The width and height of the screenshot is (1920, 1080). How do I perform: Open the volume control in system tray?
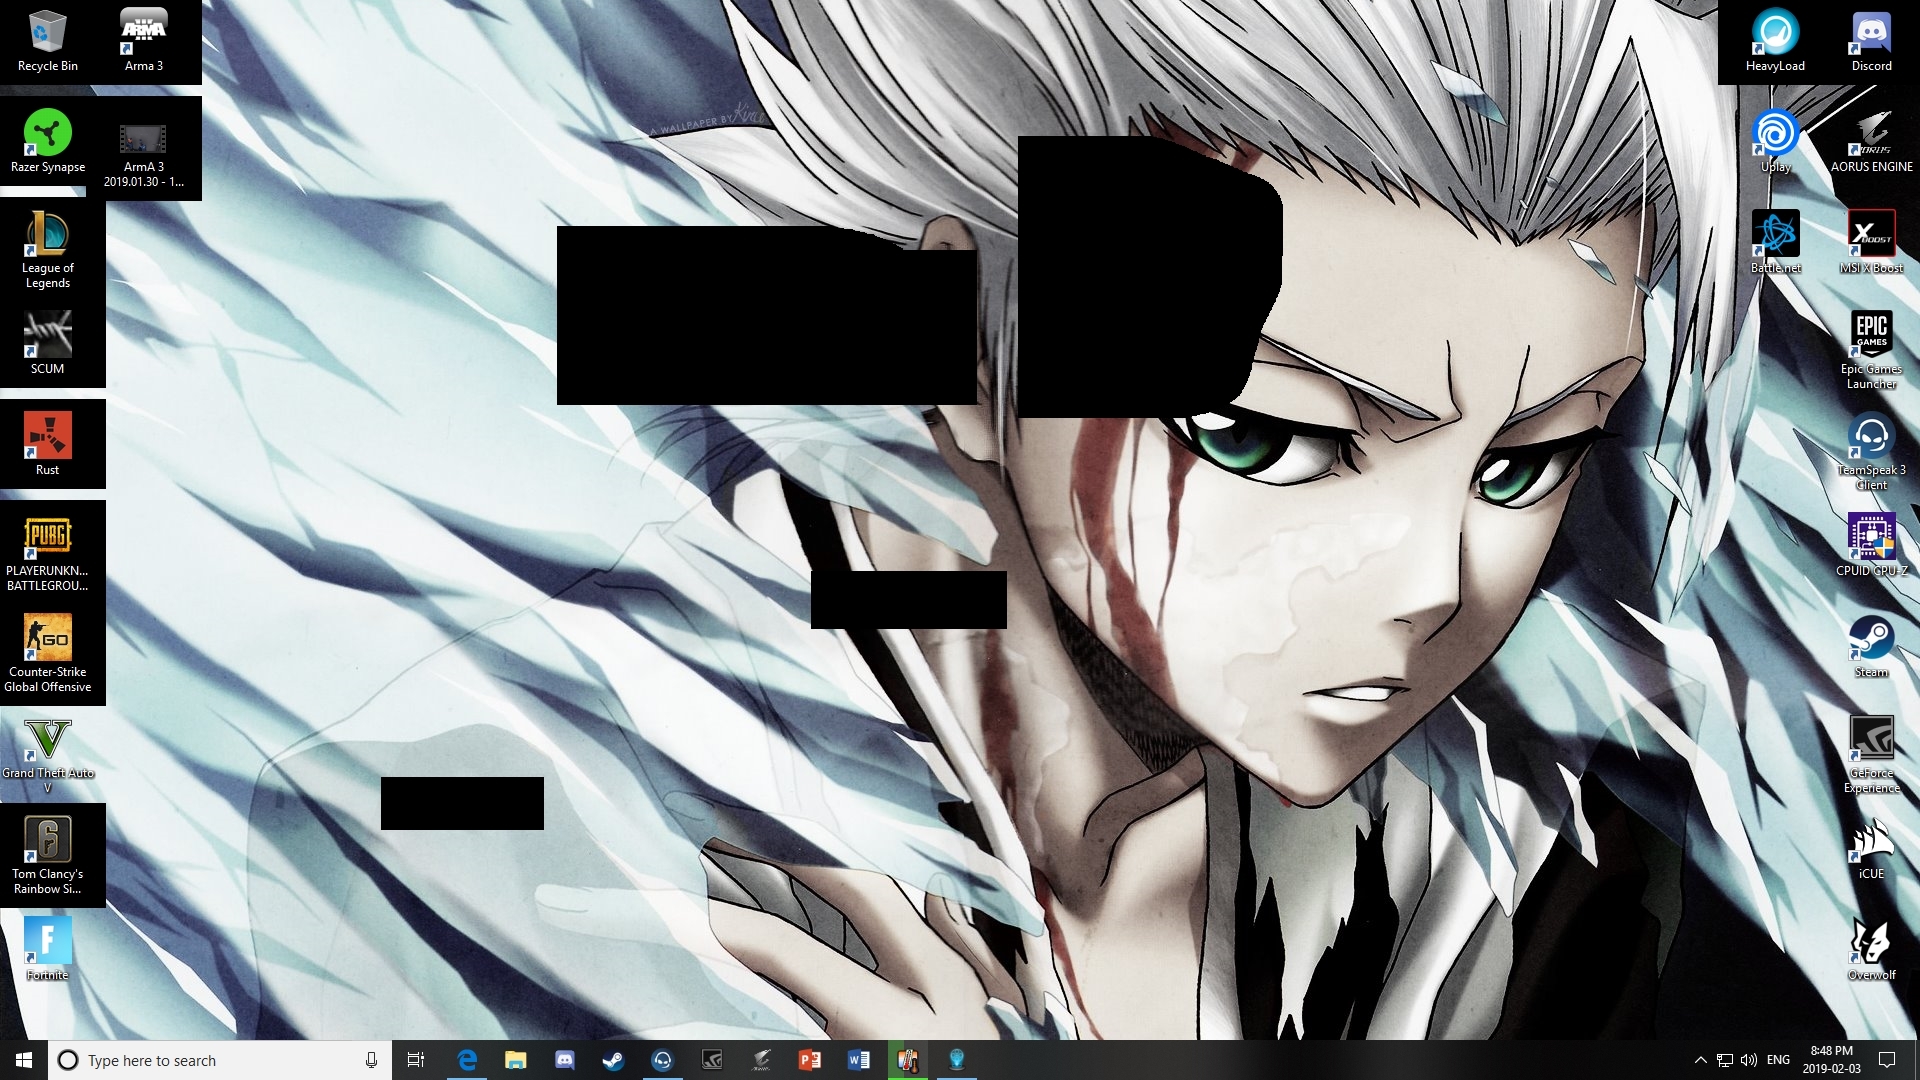[1749, 1060]
